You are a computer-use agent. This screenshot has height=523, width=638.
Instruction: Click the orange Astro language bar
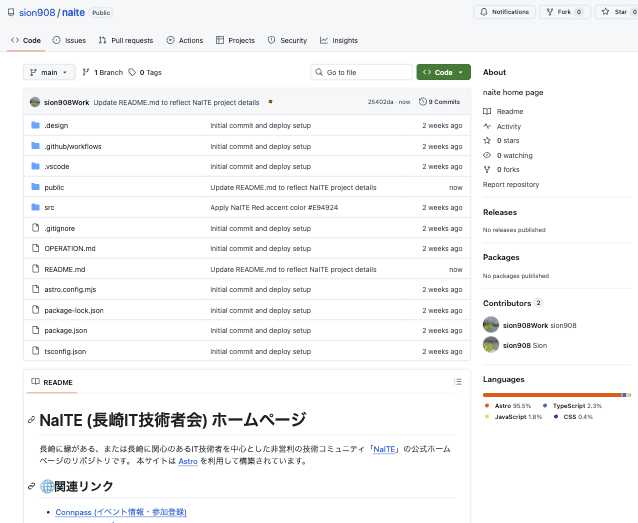(550, 395)
